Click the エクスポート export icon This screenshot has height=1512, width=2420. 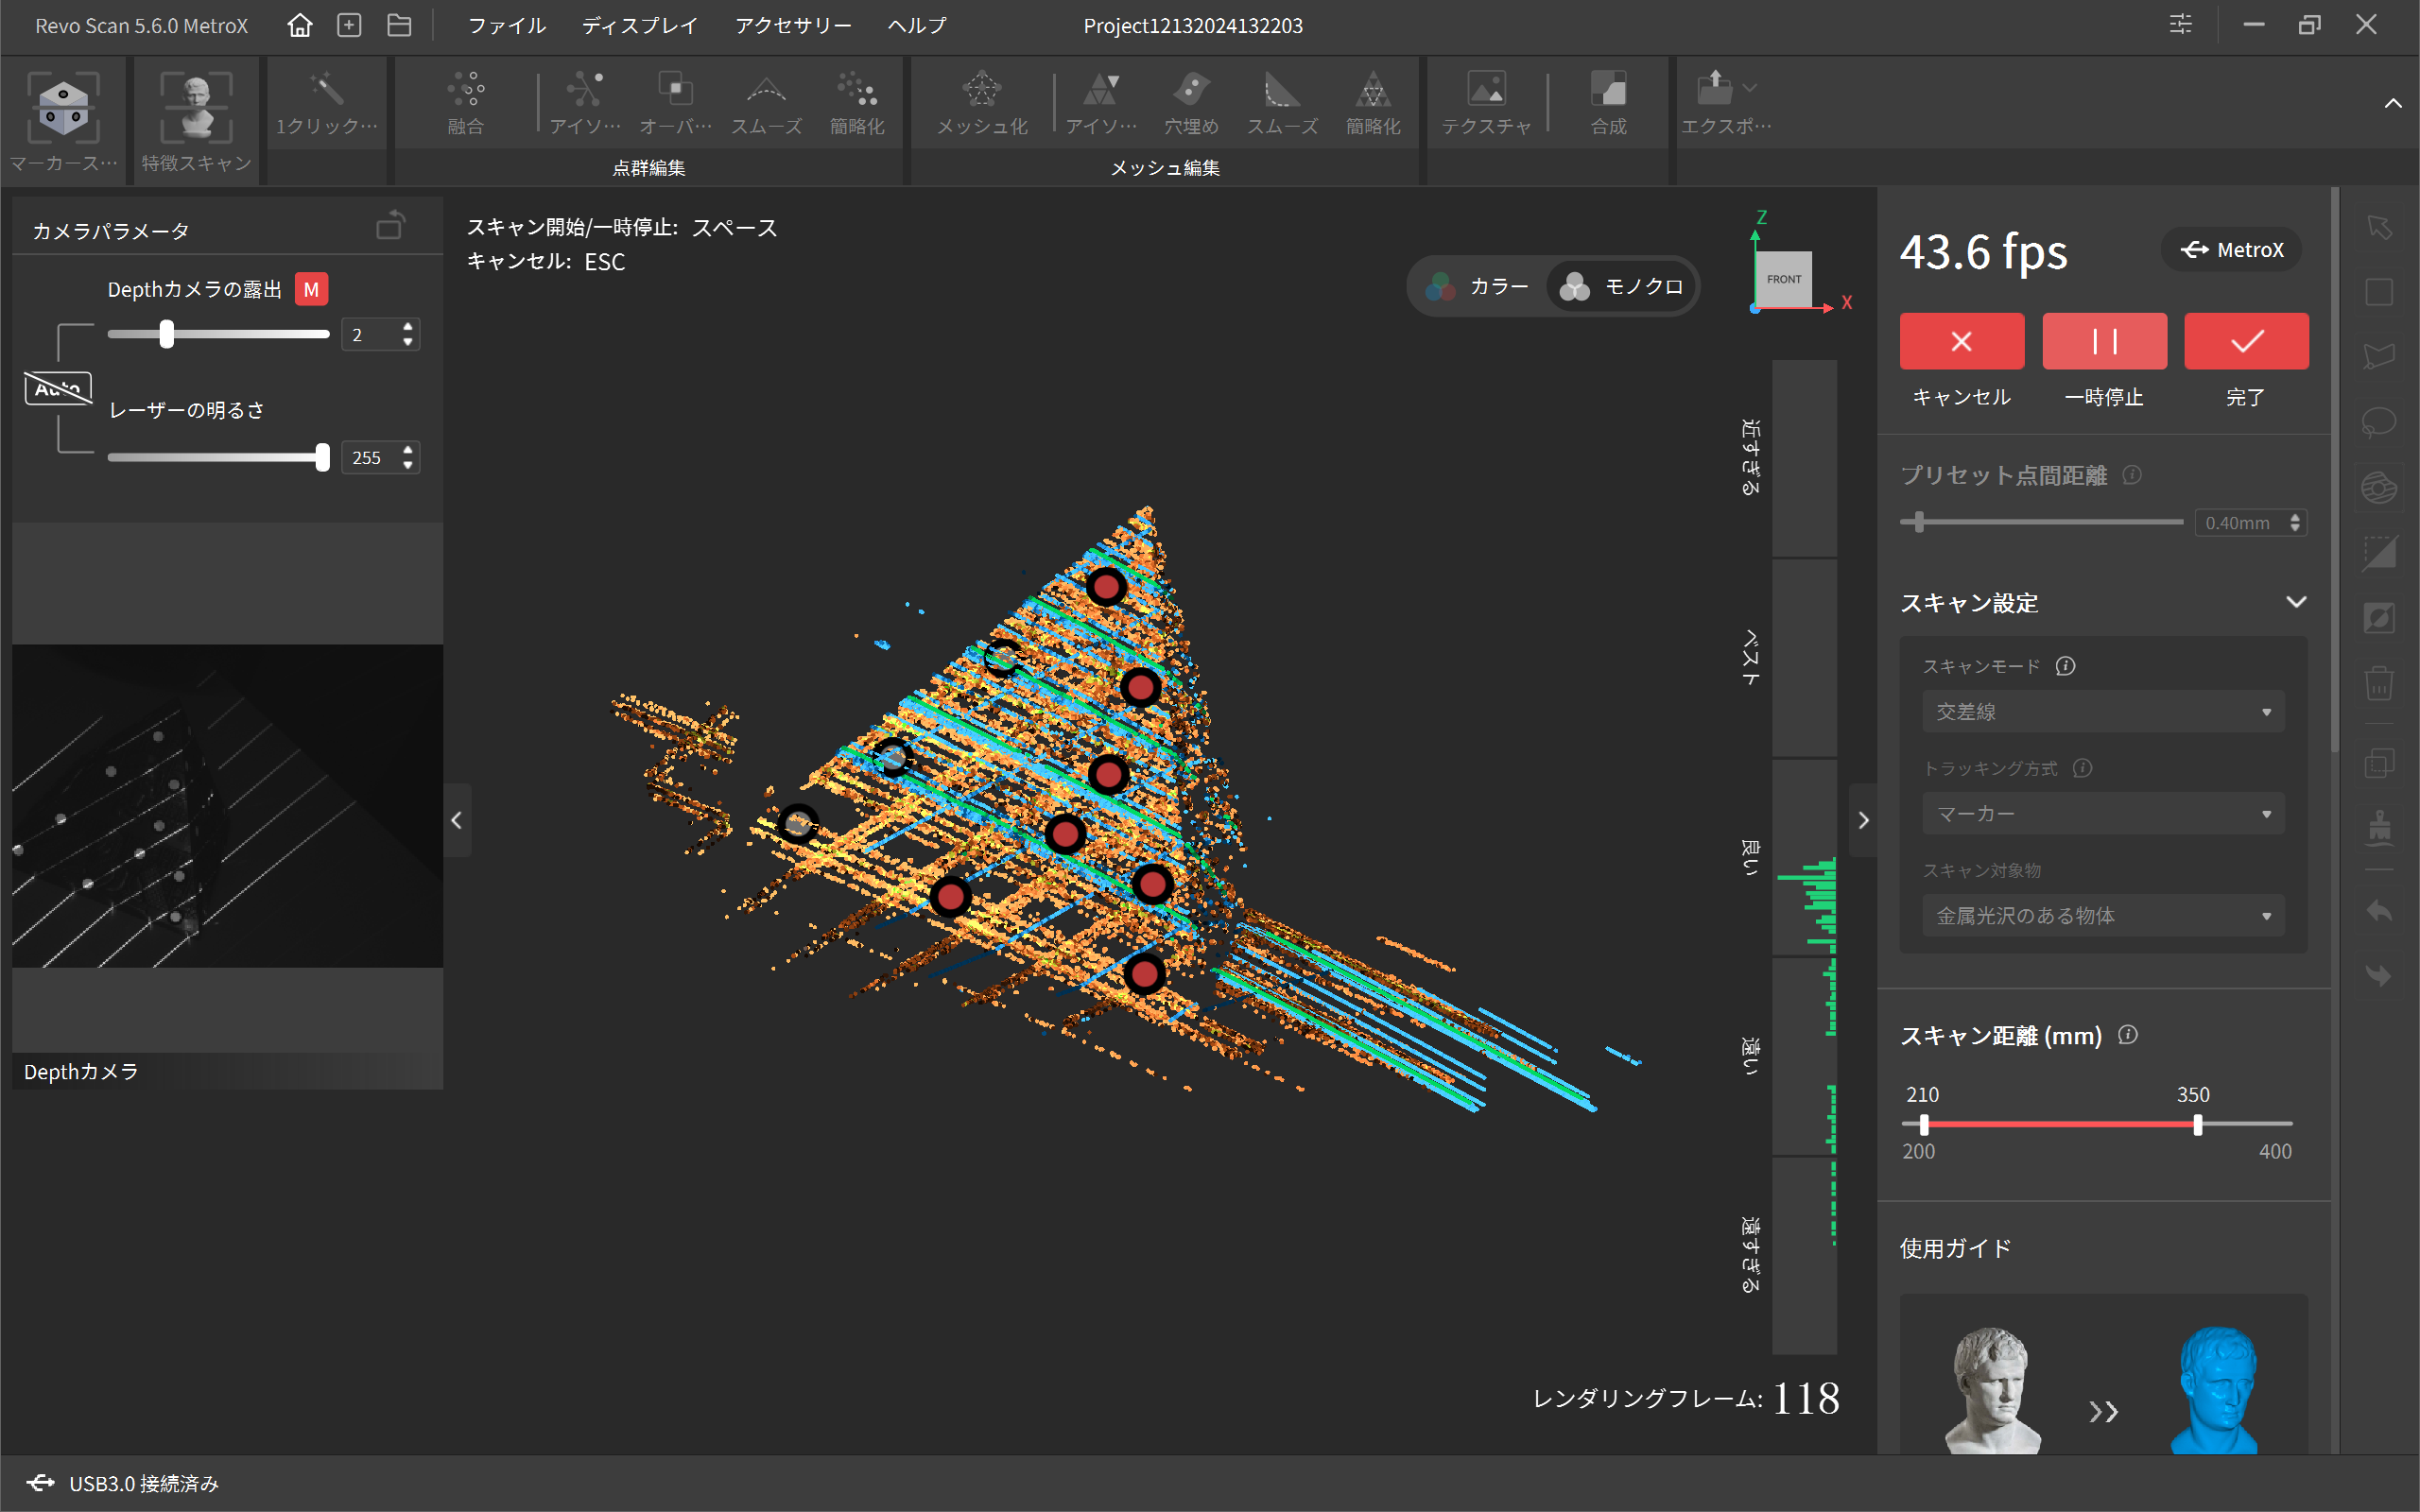point(1715,88)
